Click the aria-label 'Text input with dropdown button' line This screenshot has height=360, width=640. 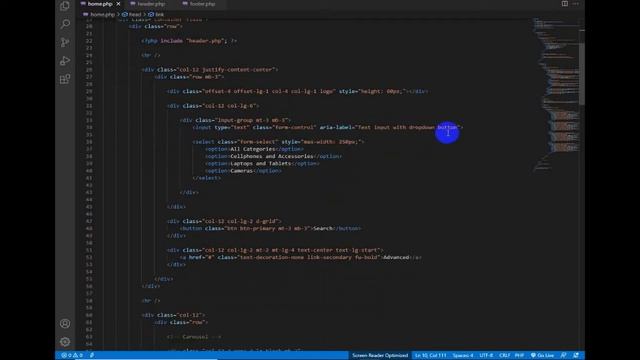(328, 128)
